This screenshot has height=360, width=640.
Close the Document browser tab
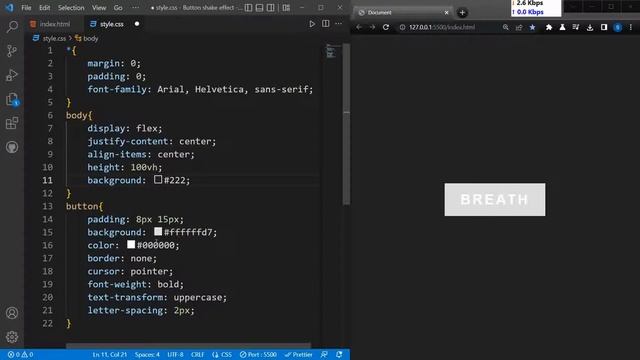[446, 13]
